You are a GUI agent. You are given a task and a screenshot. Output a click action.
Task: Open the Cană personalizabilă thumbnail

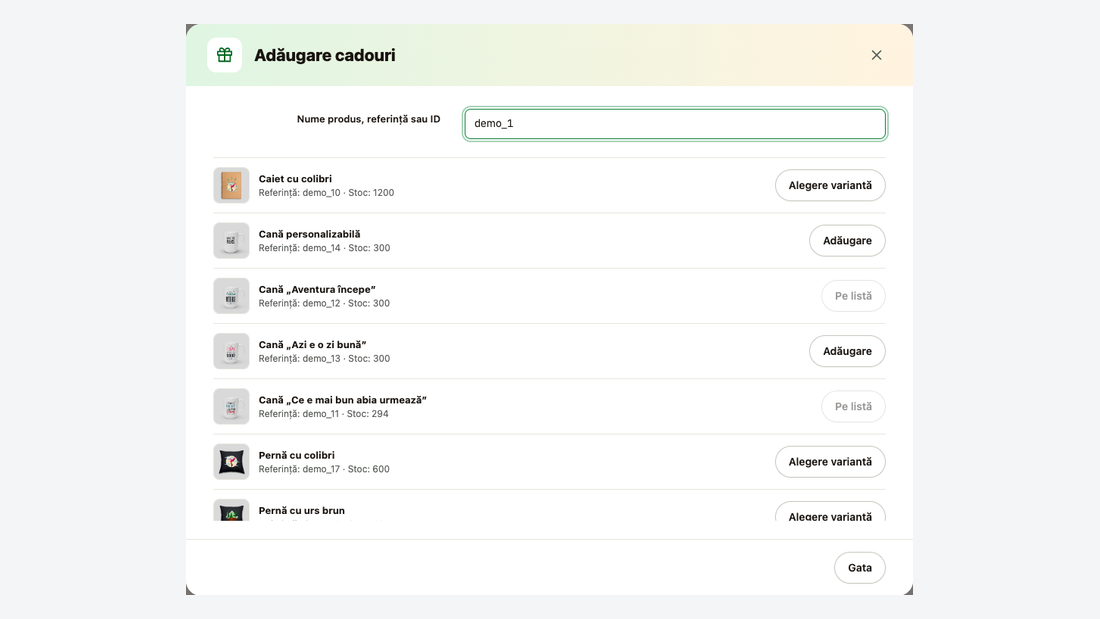coord(232,241)
